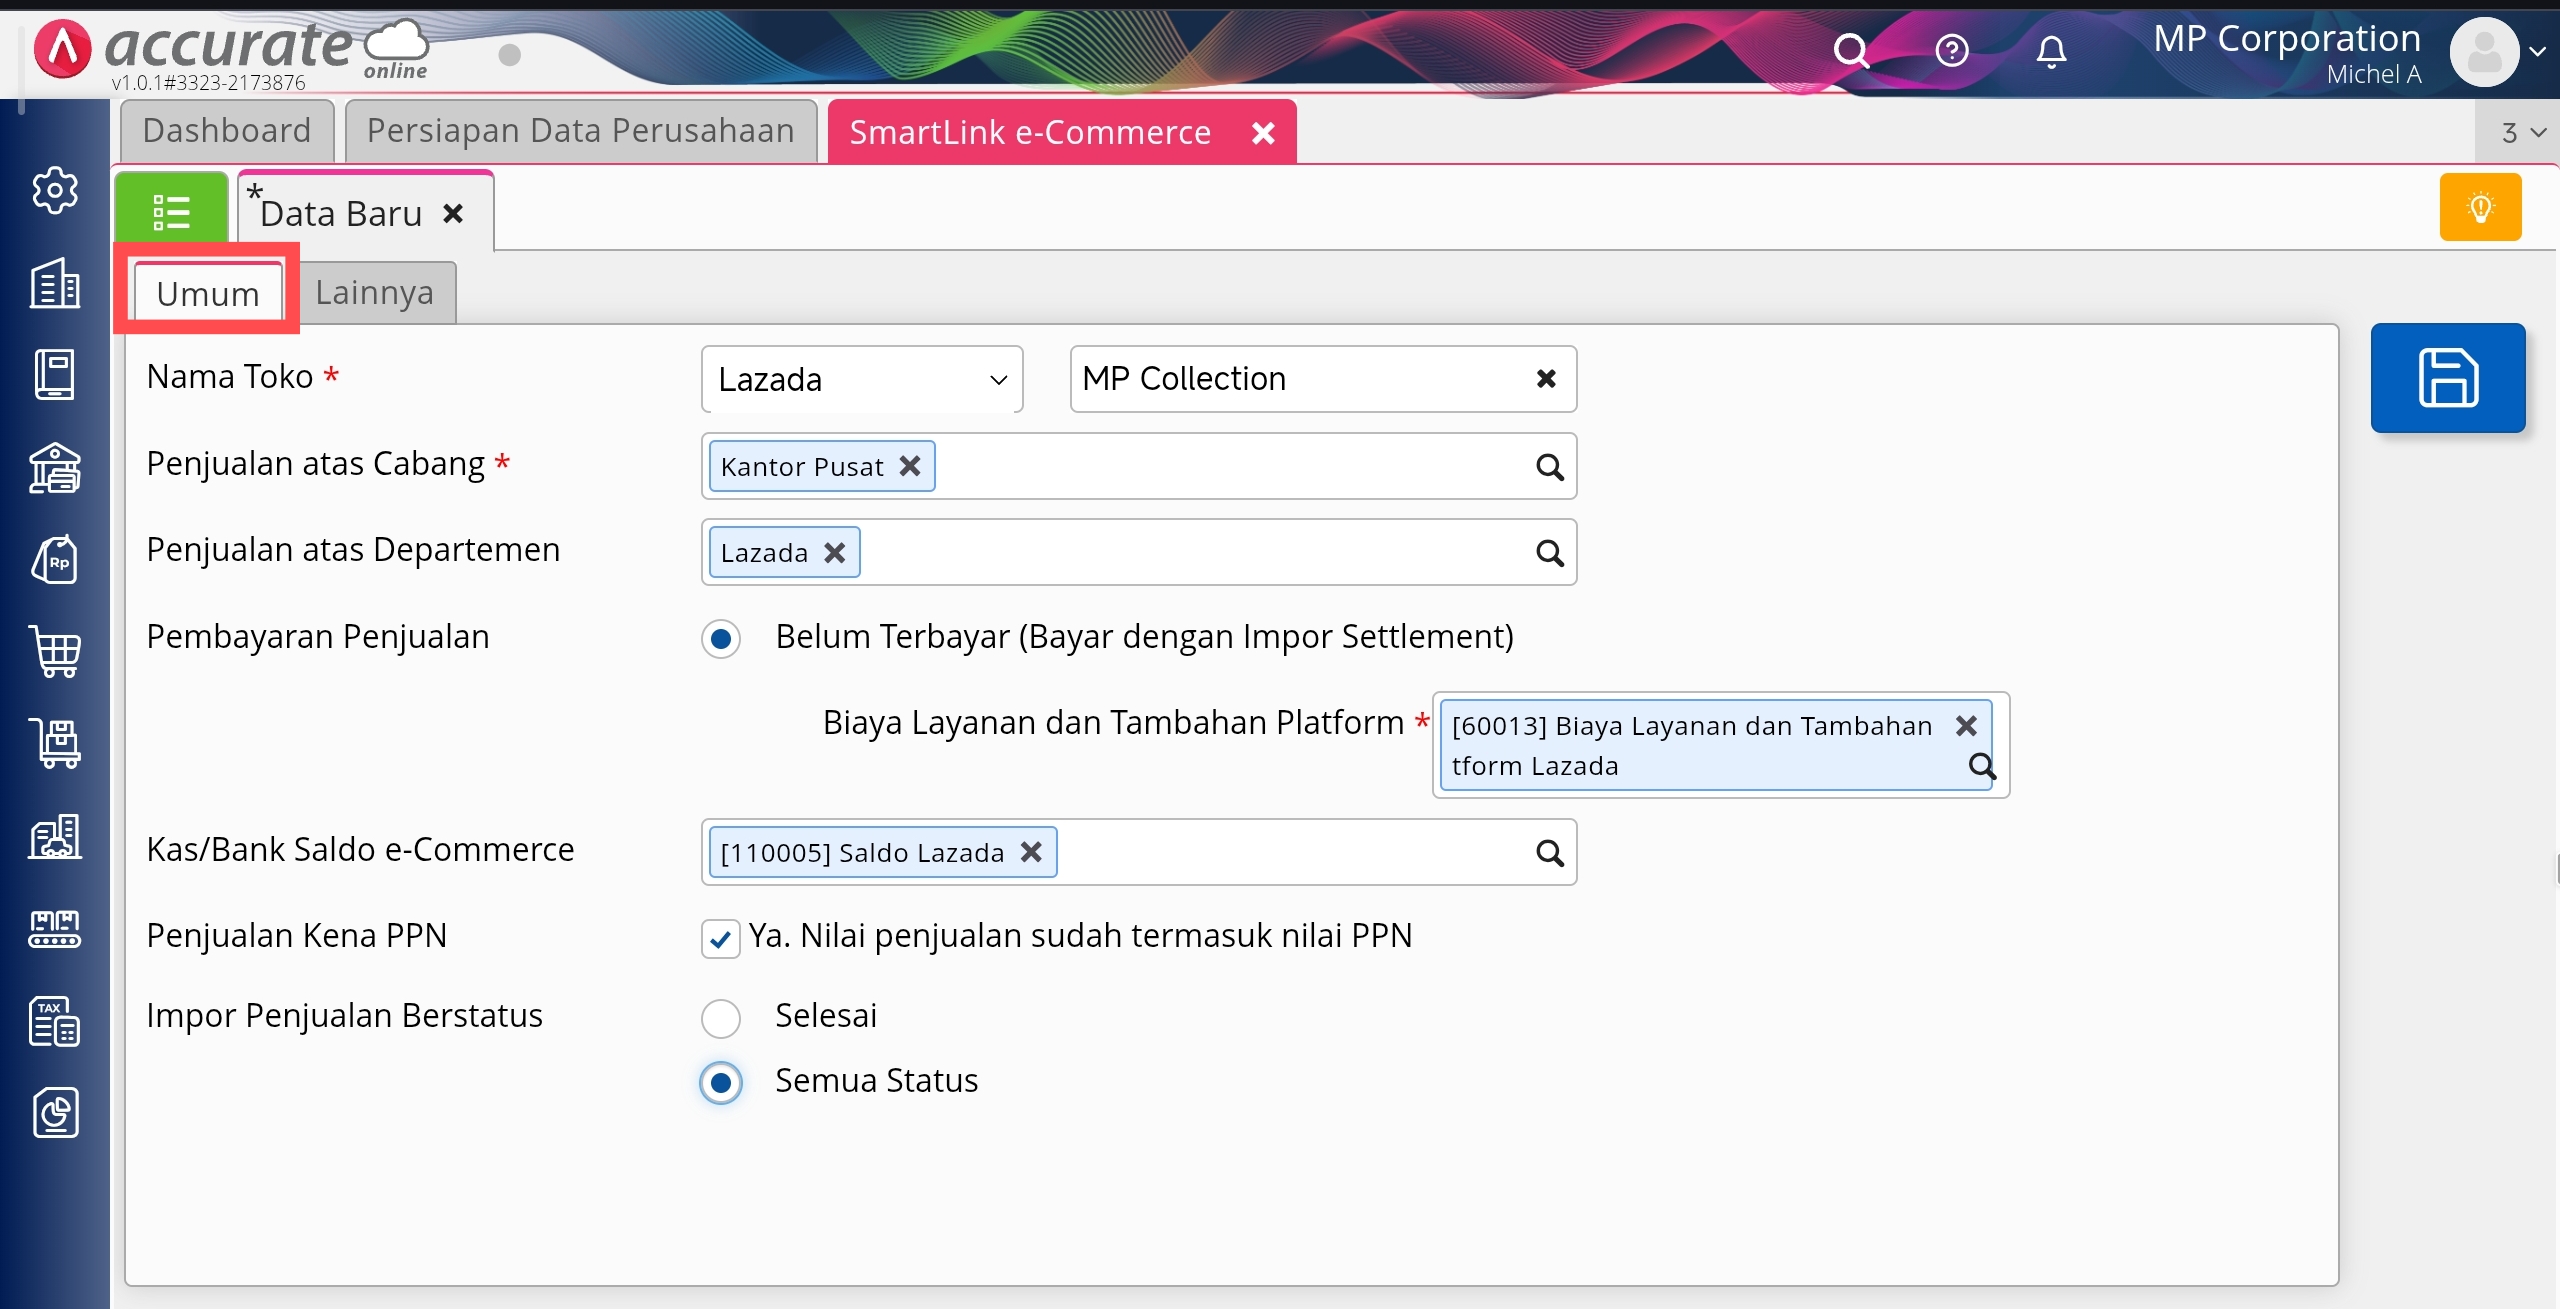
Task: Select the Selesai radio button
Action: pos(720,1018)
